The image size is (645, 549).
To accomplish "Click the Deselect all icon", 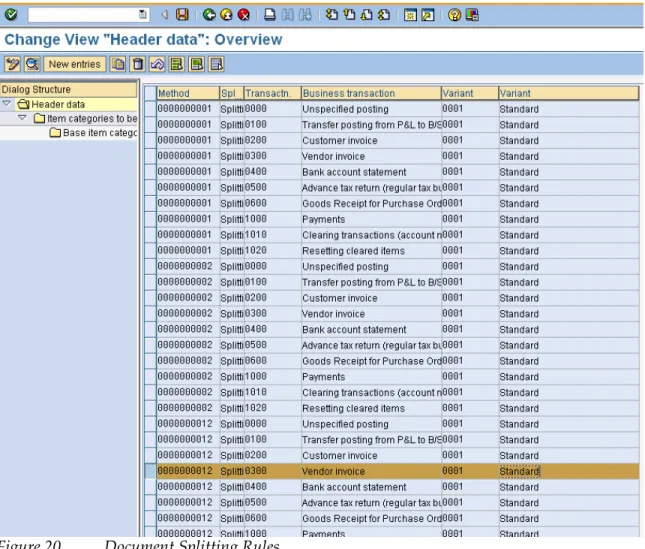I will coord(216,64).
